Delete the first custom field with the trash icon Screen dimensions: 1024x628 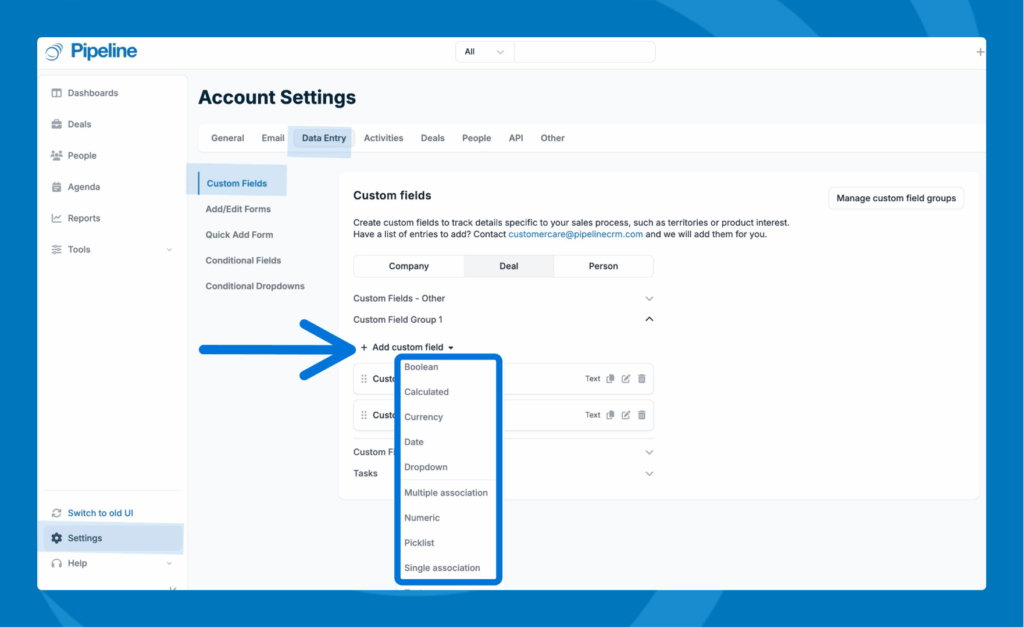[640, 378]
